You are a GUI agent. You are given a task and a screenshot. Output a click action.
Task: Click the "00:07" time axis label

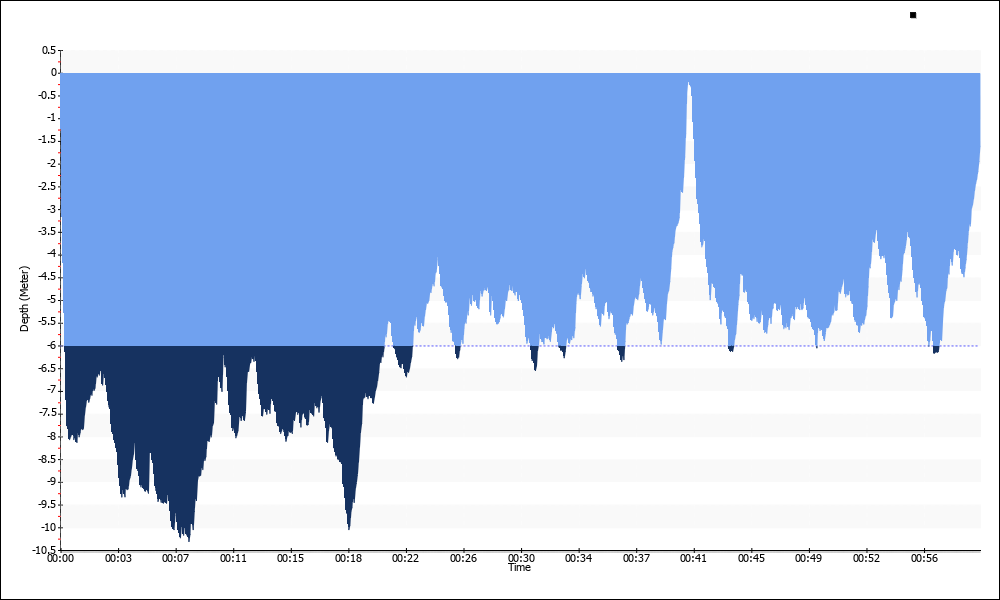[175, 559]
